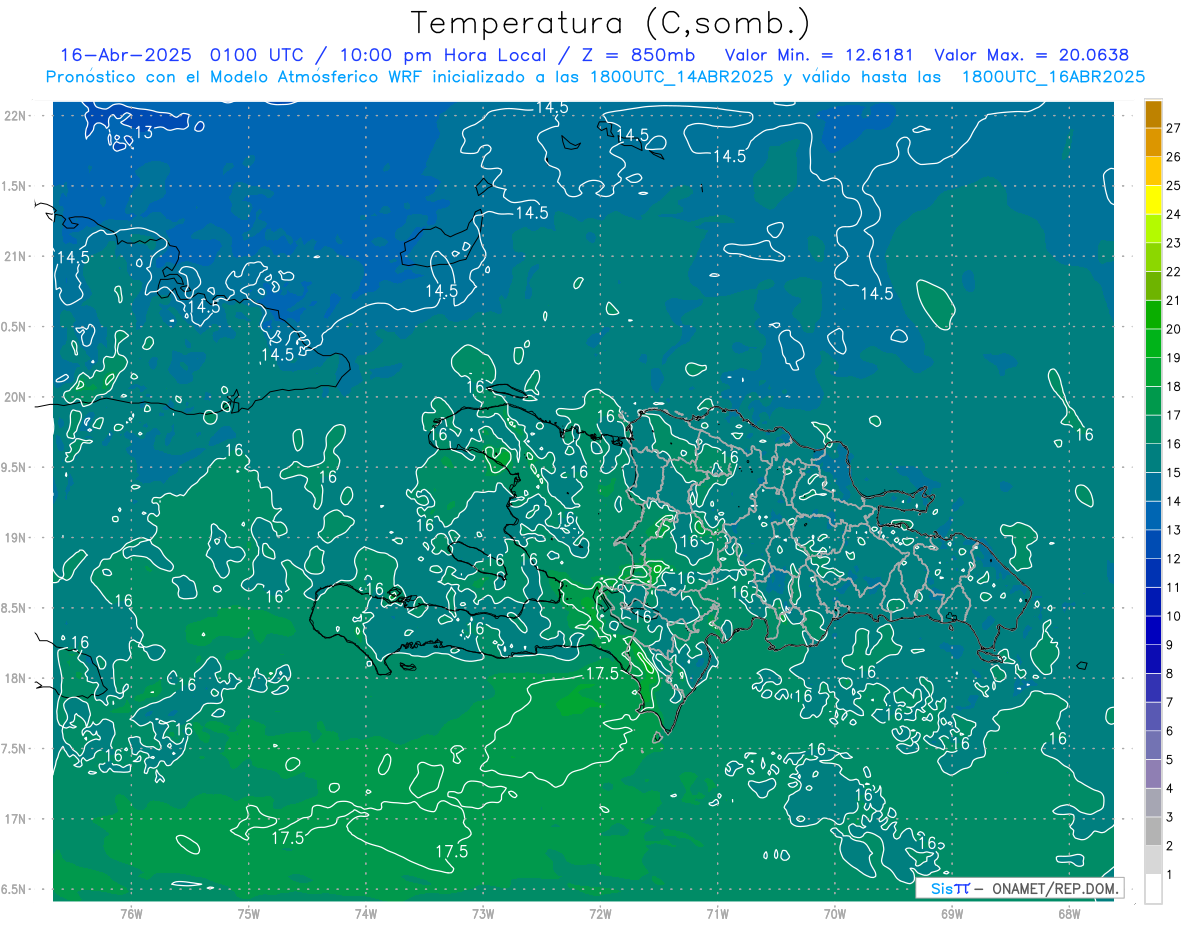1200x927 pixels.
Task: Click the '18N' latitude axis label
Action: coord(15,678)
